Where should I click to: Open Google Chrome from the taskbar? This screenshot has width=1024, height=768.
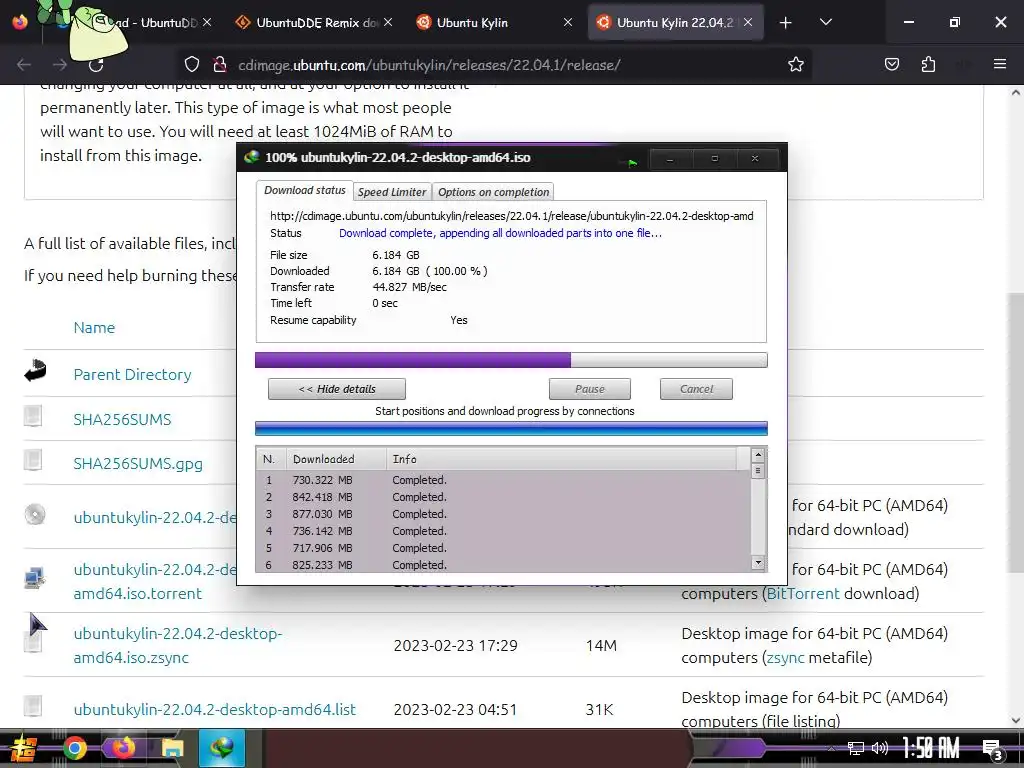(x=74, y=748)
